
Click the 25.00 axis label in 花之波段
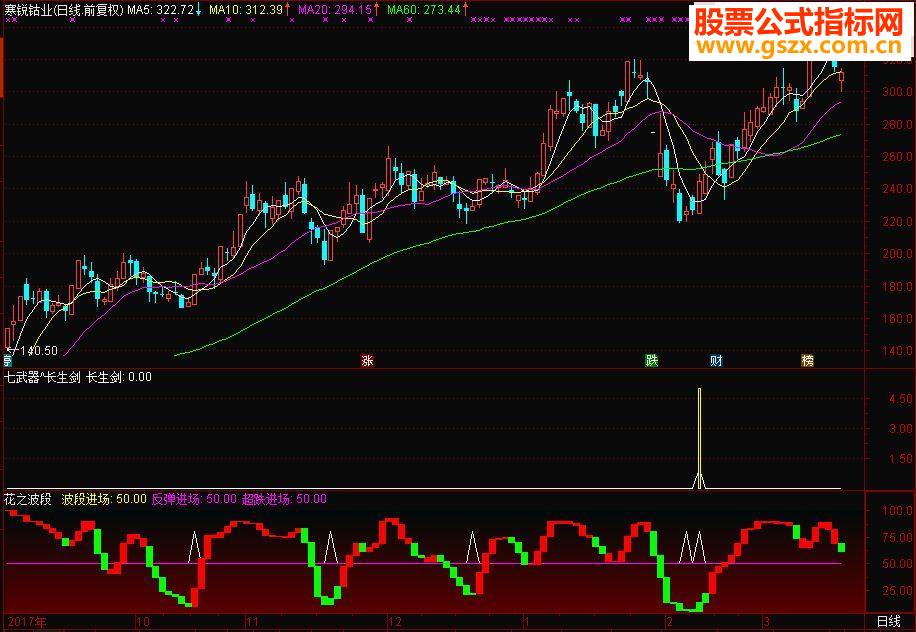(898, 591)
